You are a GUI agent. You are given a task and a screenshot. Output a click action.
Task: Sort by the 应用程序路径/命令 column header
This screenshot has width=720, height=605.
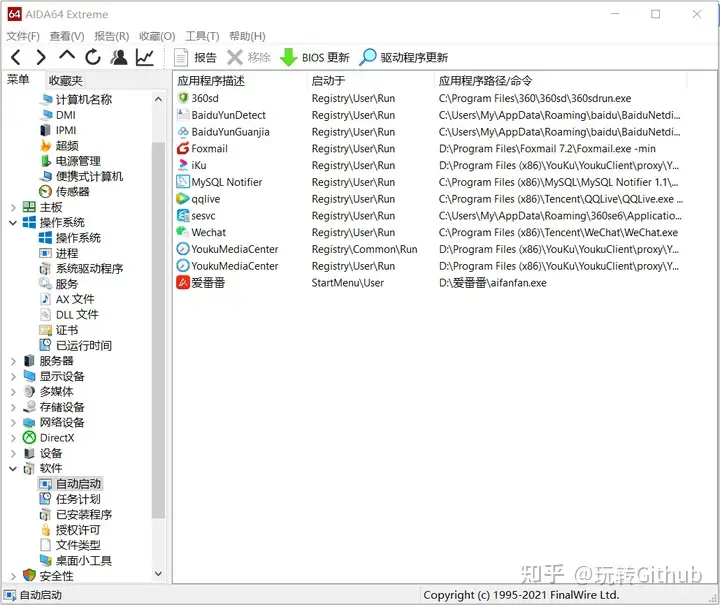pyautogui.click(x=560, y=81)
